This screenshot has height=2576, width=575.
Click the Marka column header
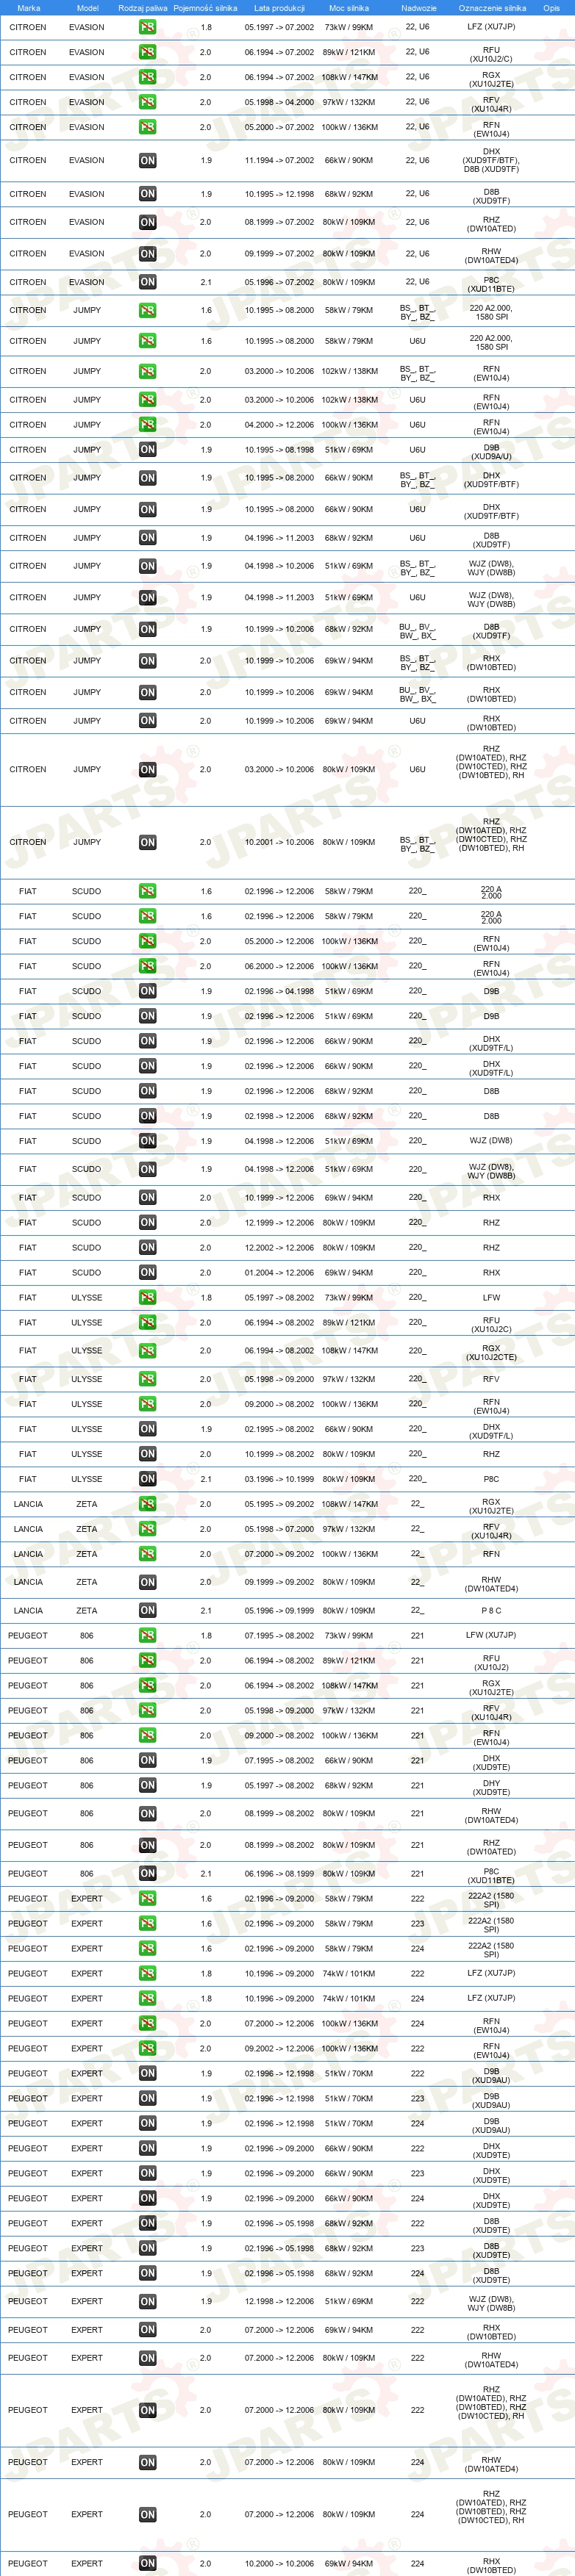tap(28, 8)
